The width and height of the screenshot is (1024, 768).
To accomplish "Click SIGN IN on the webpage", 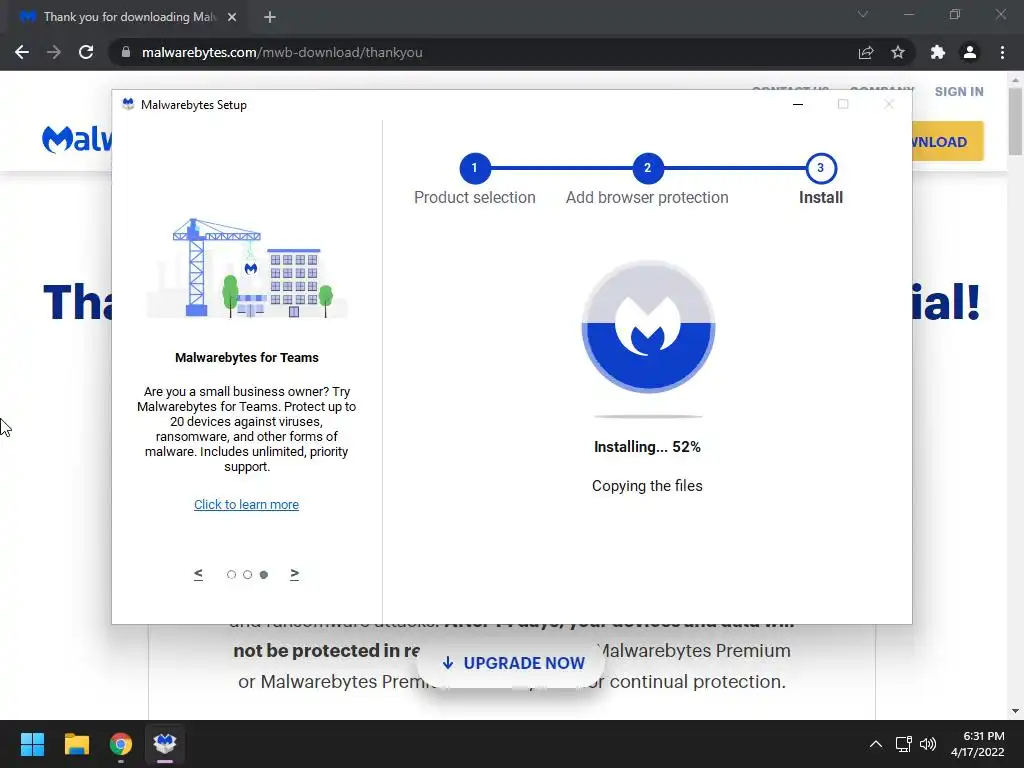I will pos(959,92).
